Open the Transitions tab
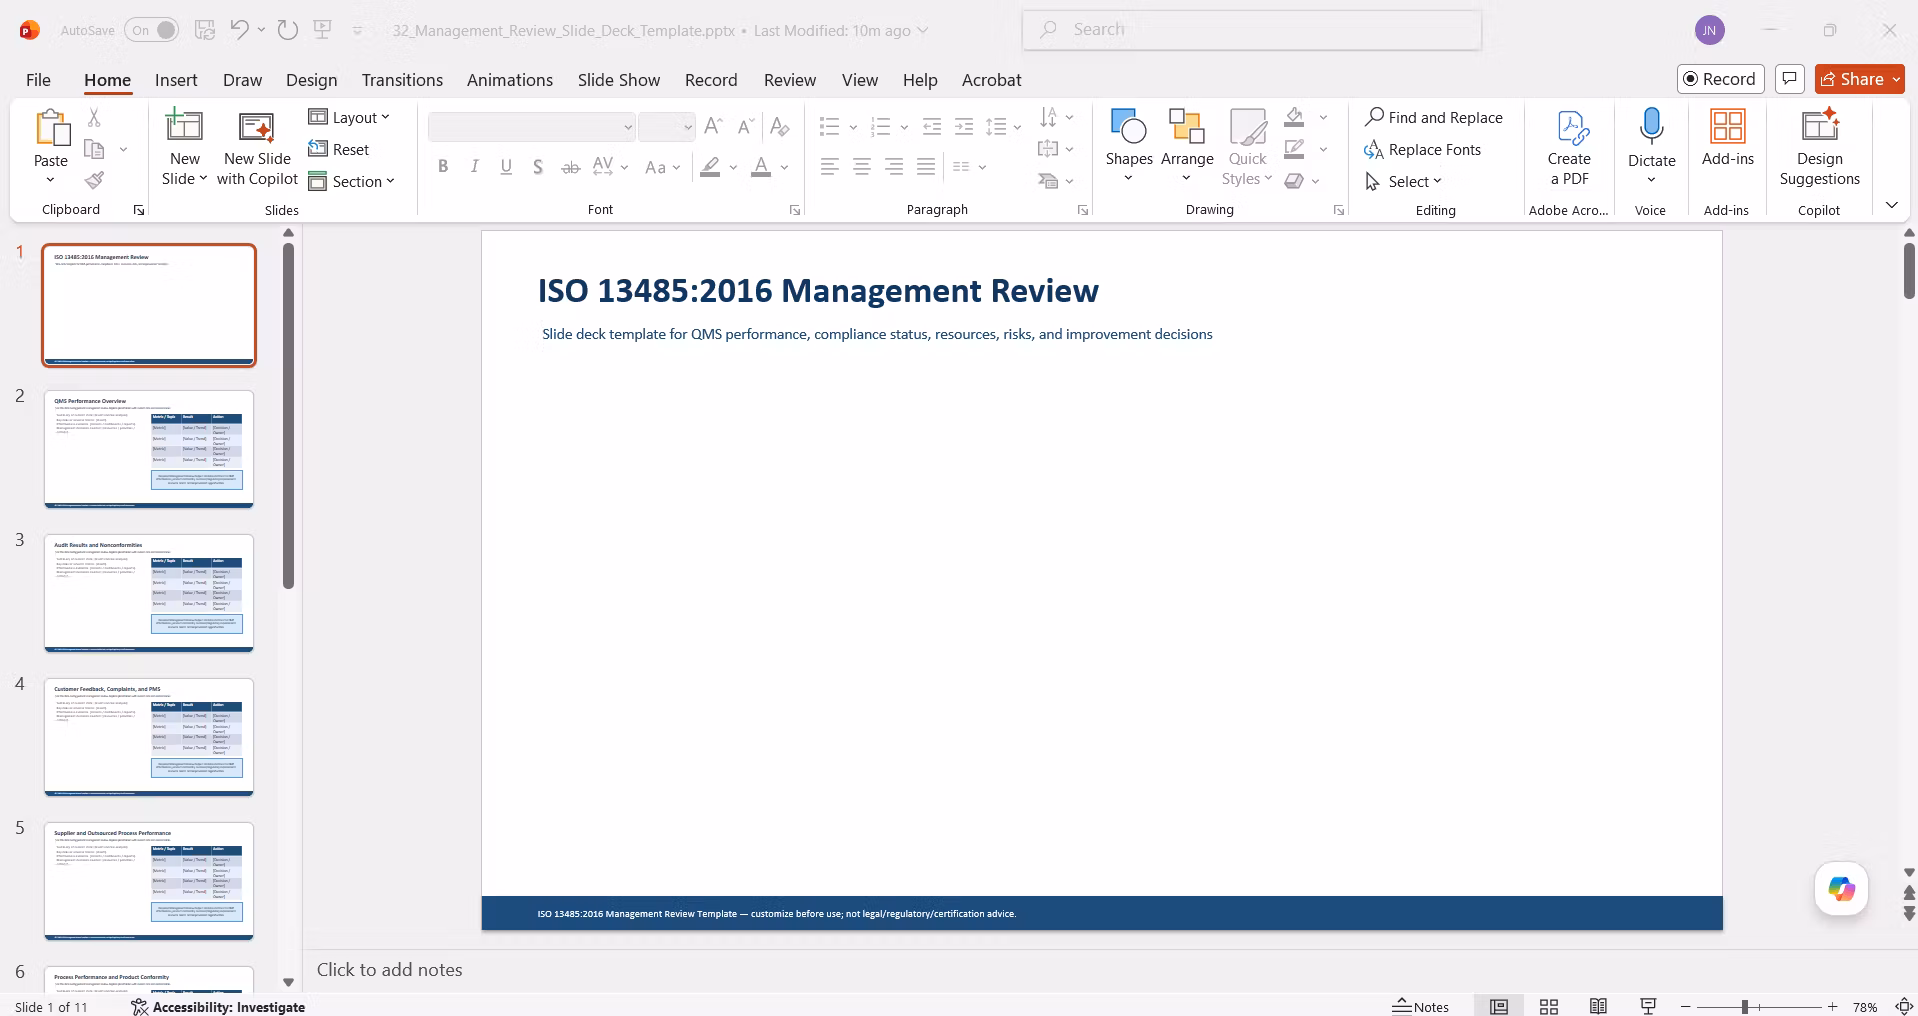1918x1016 pixels. [402, 80]
